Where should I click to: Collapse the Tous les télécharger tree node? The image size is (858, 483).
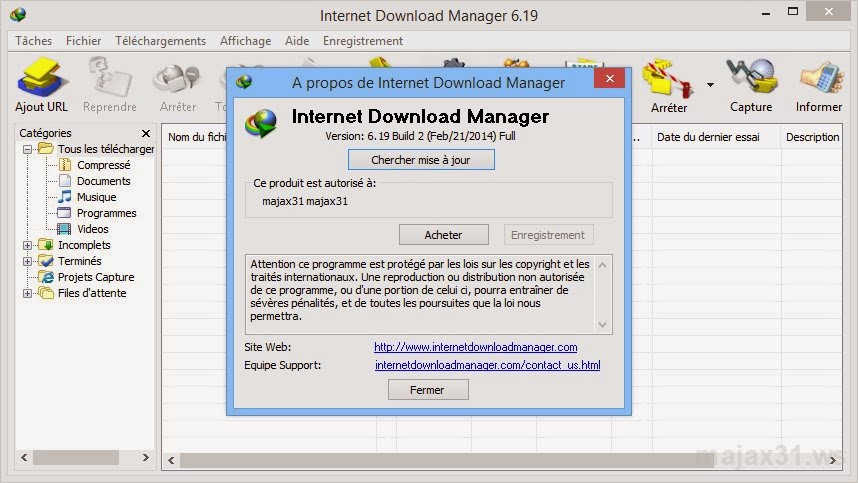(27, 149)
